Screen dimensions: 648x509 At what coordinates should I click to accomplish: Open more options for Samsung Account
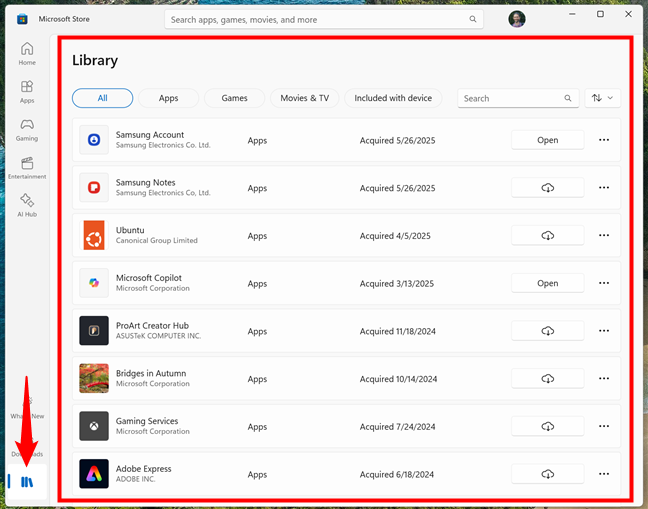[604, 140]
